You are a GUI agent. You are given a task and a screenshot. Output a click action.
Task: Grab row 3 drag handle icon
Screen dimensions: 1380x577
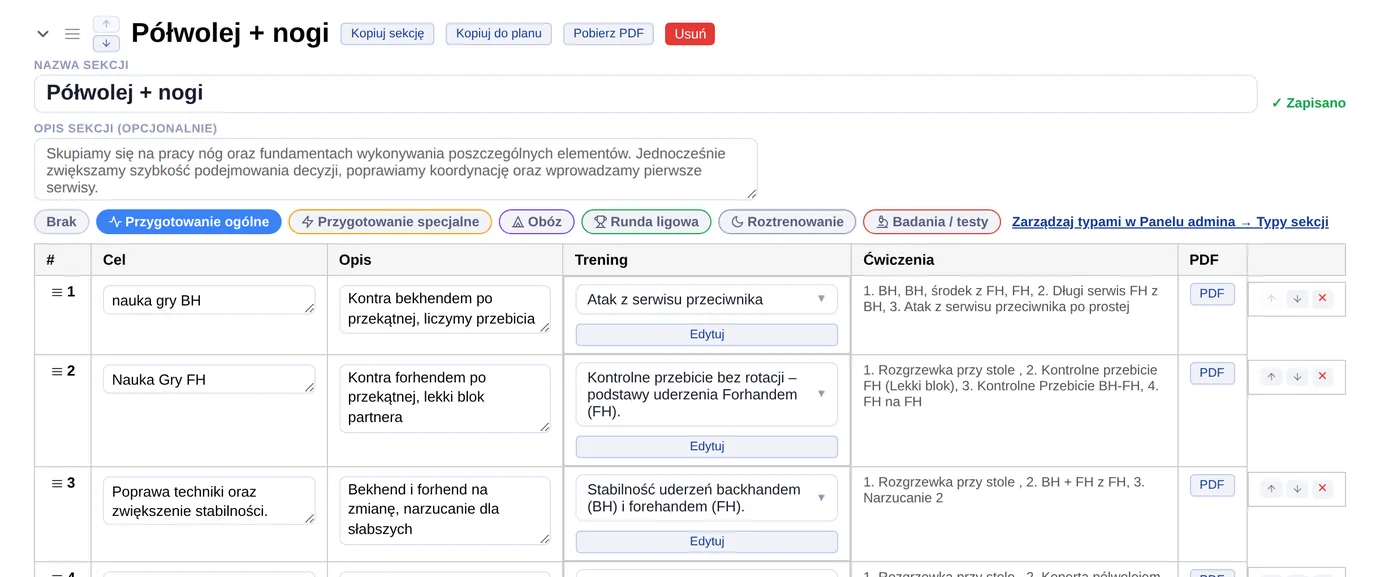(x=57, y=483)
